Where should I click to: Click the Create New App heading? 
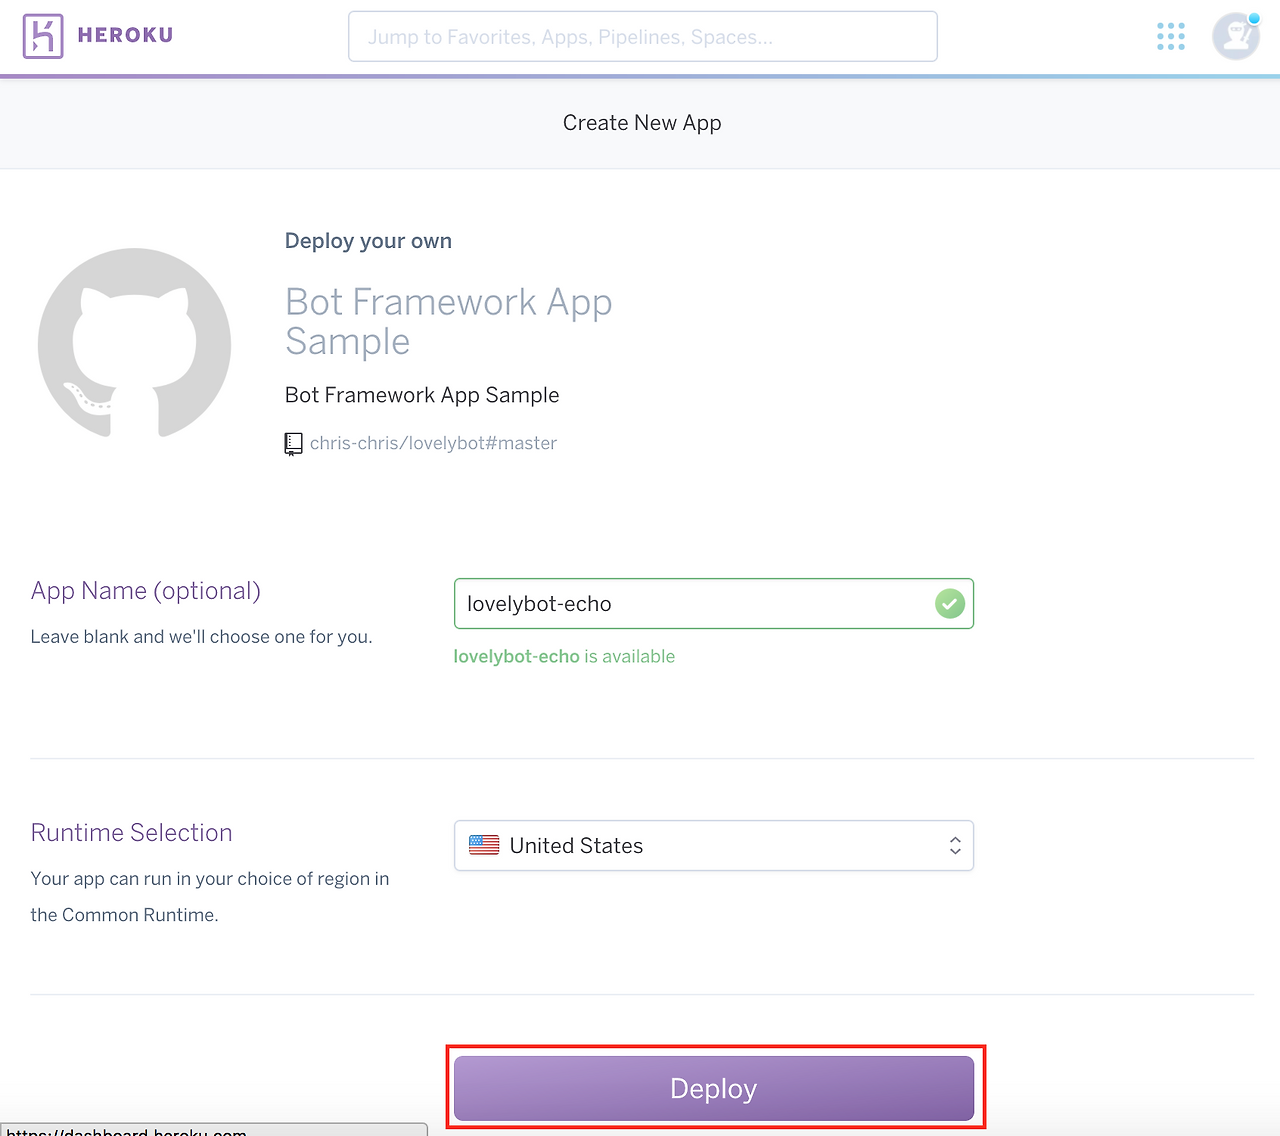641,122
